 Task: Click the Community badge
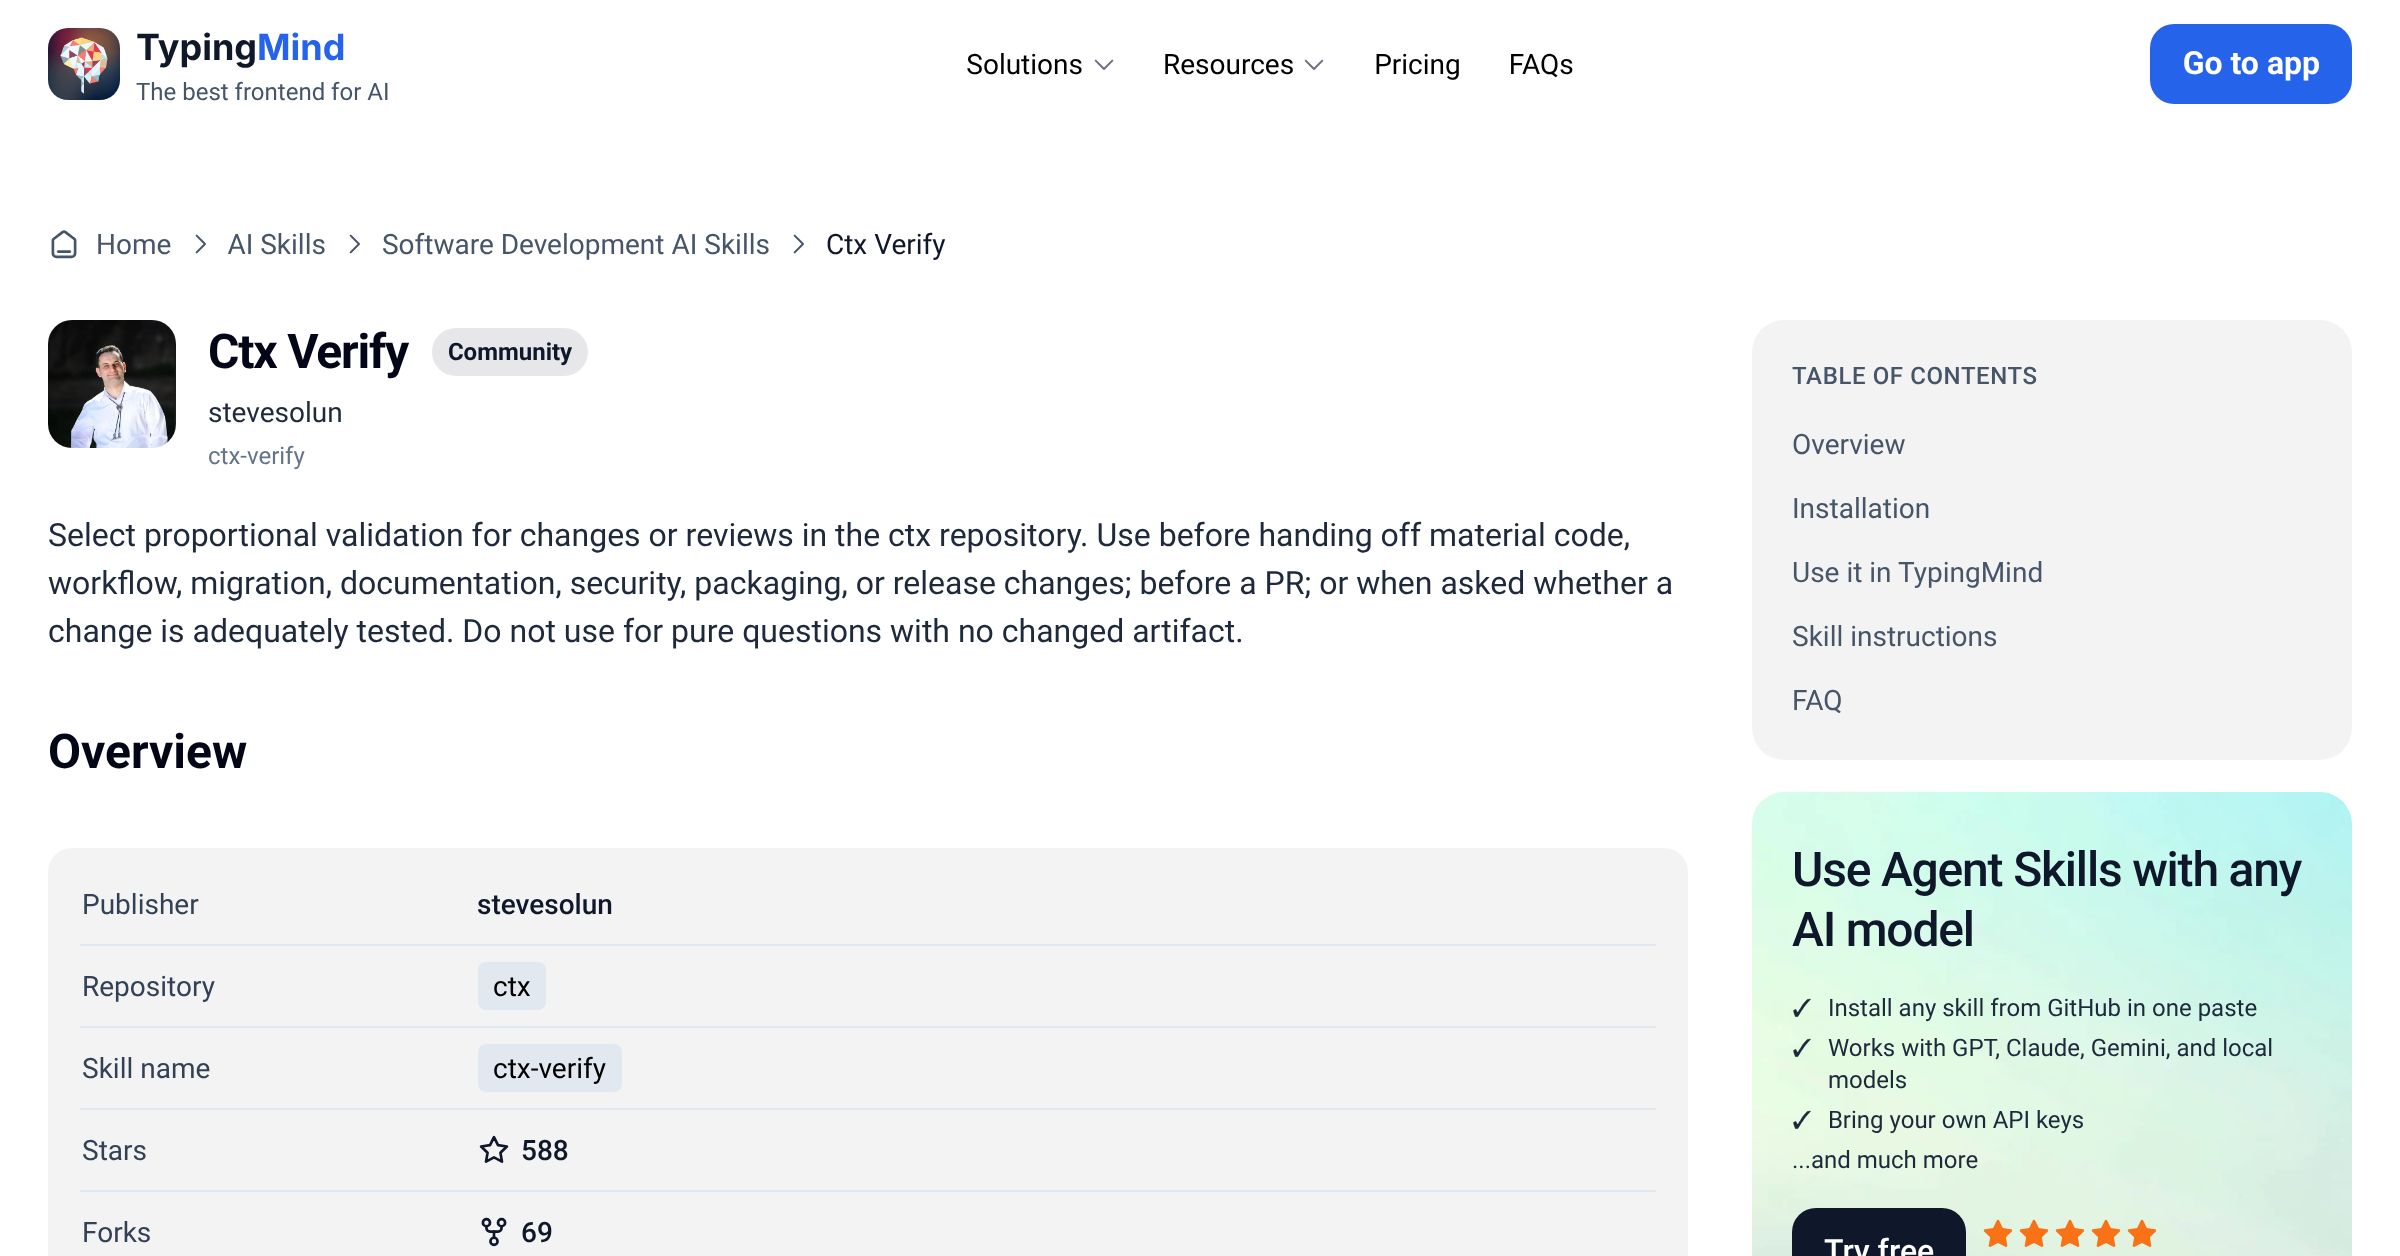coord(510,352)
